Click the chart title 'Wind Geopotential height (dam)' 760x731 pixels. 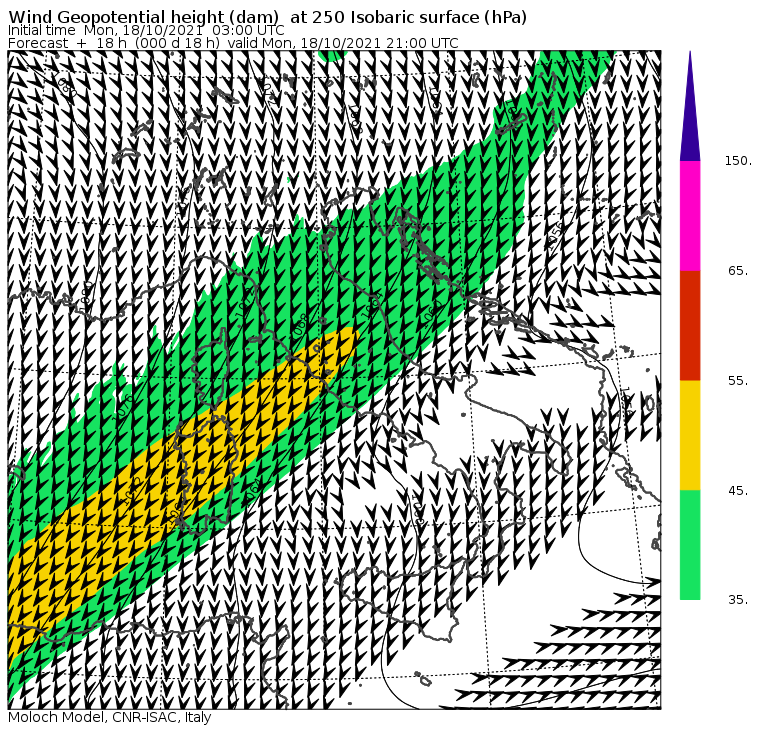pos(144,17)
